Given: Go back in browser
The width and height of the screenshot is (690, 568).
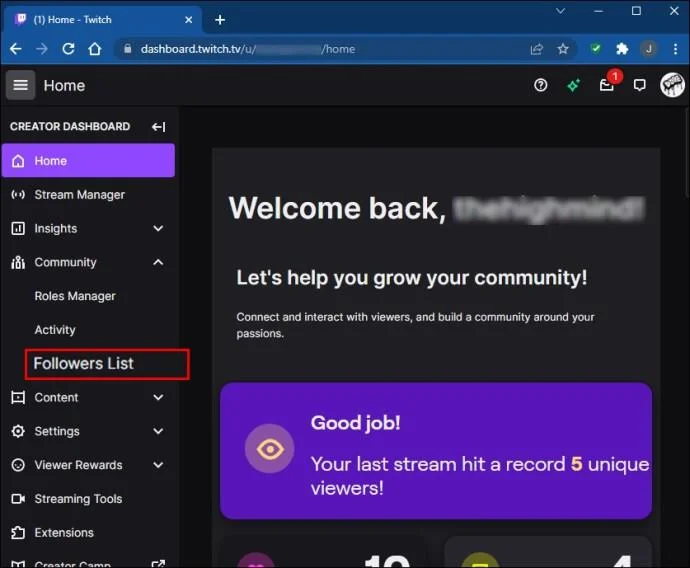Looking at the screenshot, I should (16, 49).
